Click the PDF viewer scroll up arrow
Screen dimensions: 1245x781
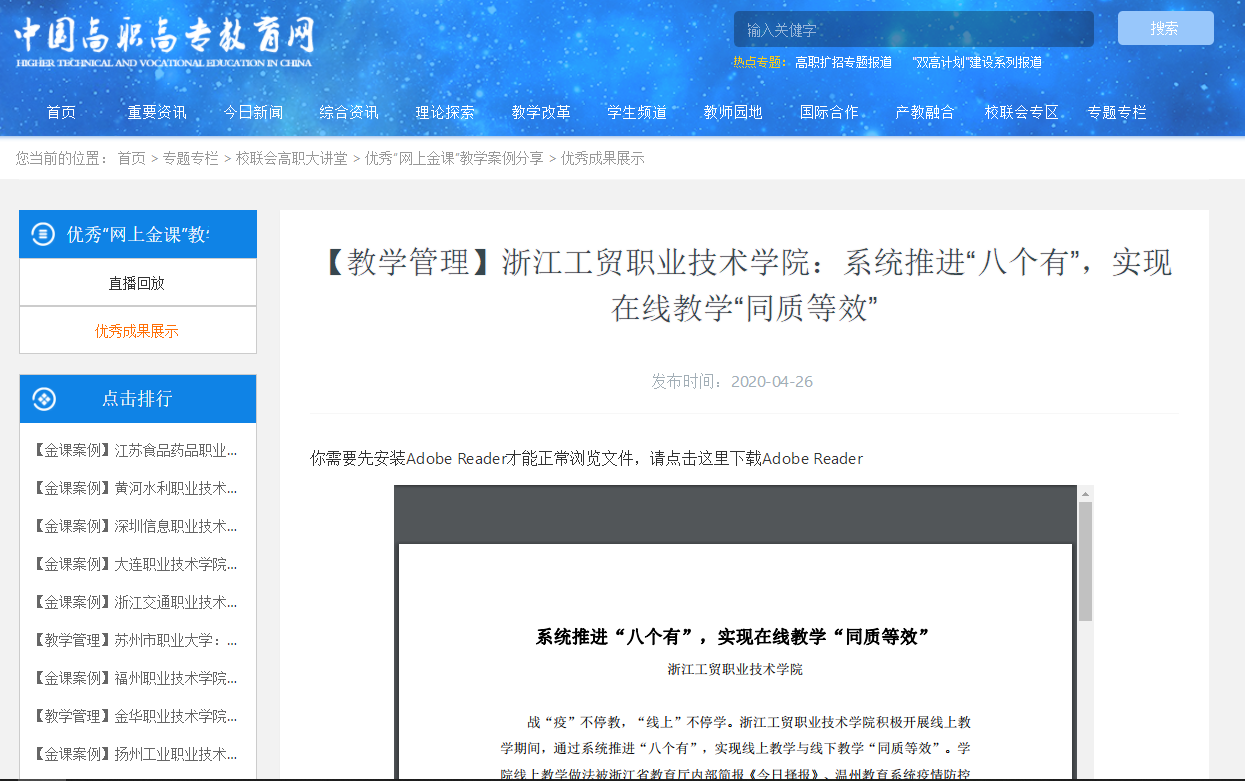click(x=1085, y=493)
